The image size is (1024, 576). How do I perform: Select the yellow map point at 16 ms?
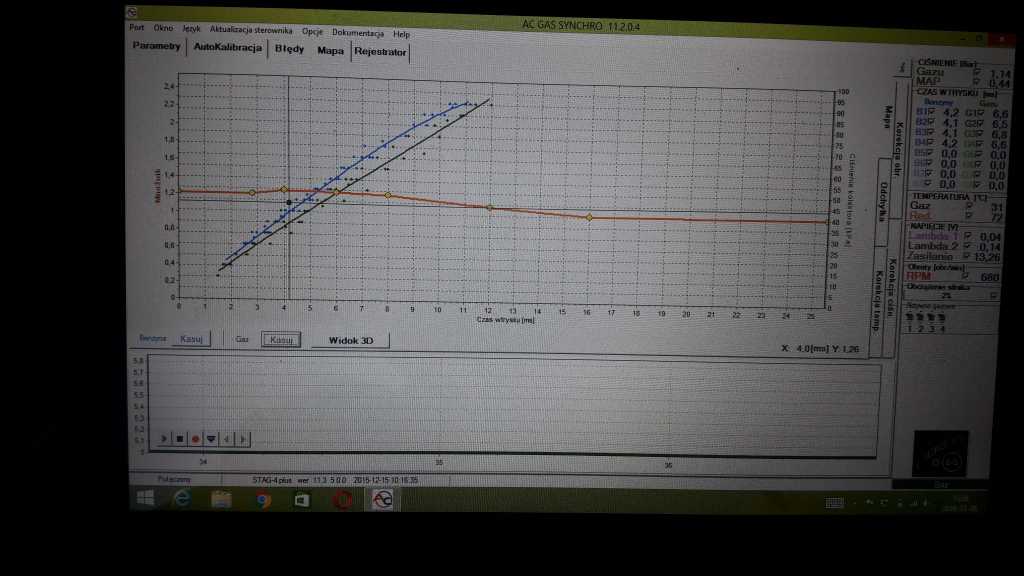(x=589, y=217)
